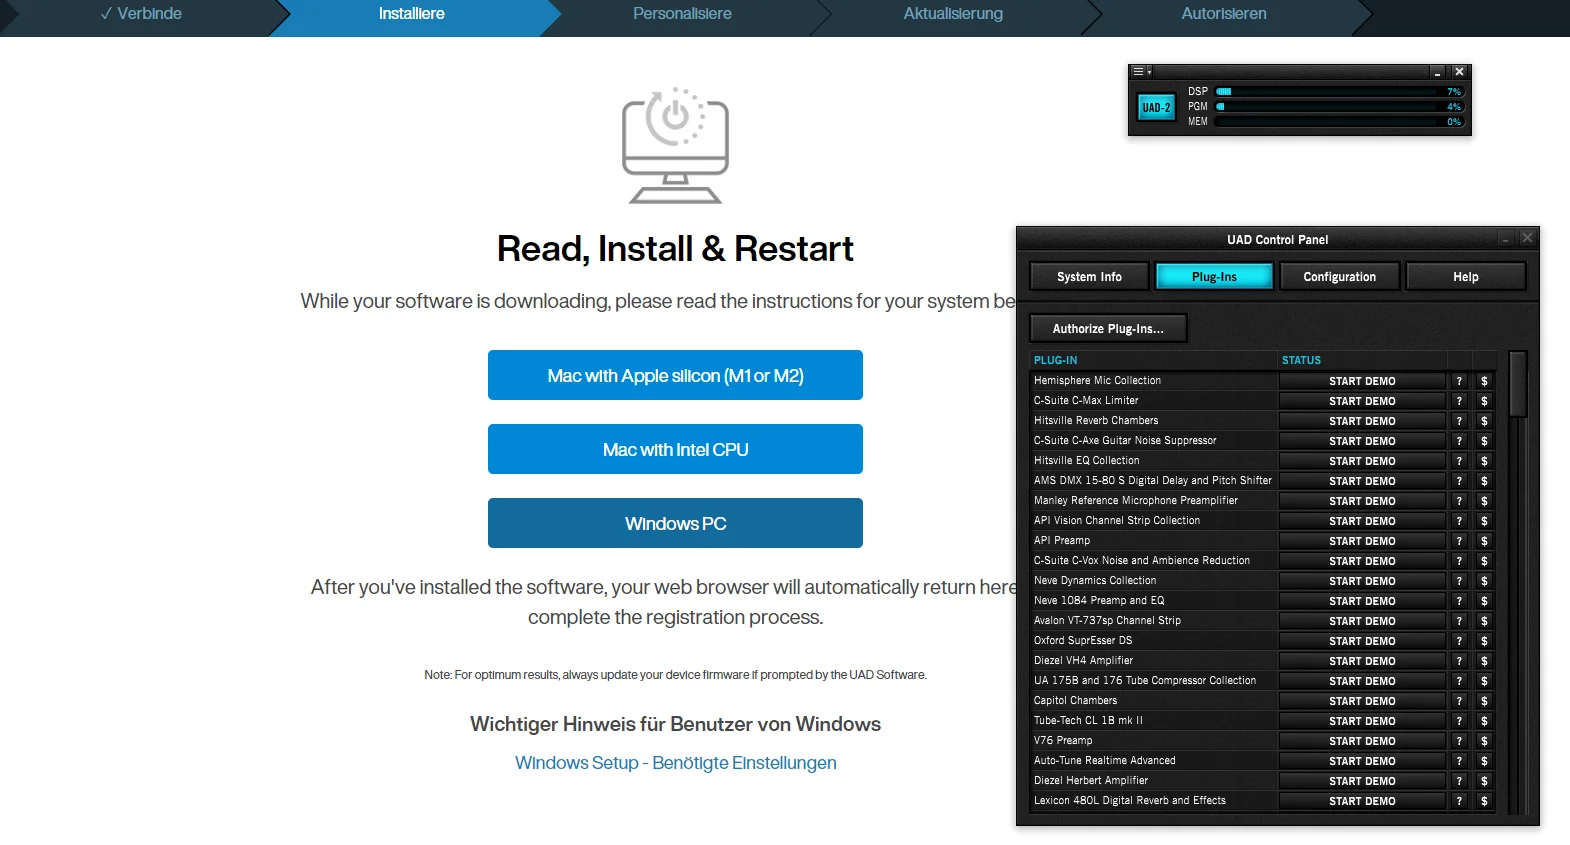Open the Help tab in UAD Control Panel
Viewport: 1570px width, 845px height.
point(1465,277)
